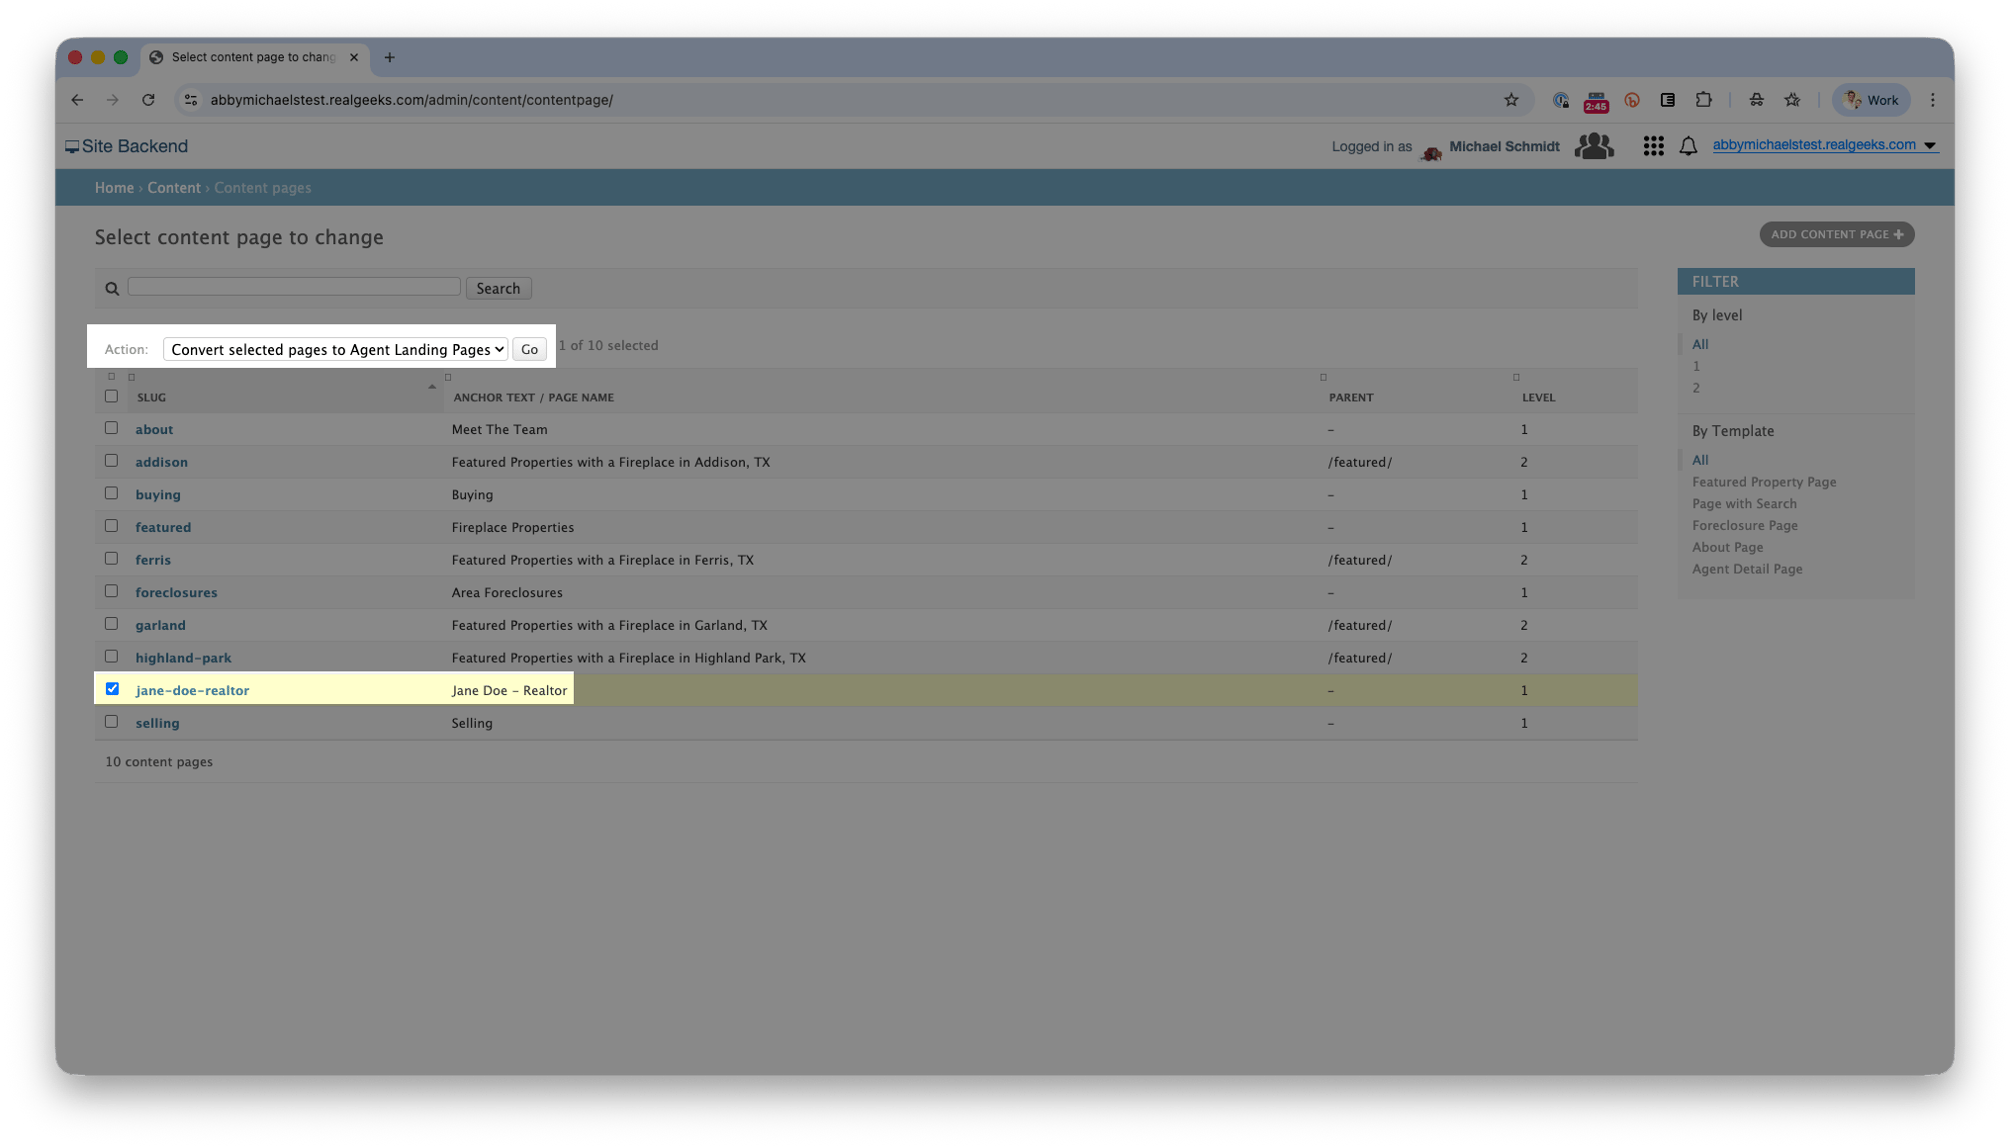2010x1148 pixels.
Task: Open the Action dropdown menu
Action: click(x=335, y=349)
